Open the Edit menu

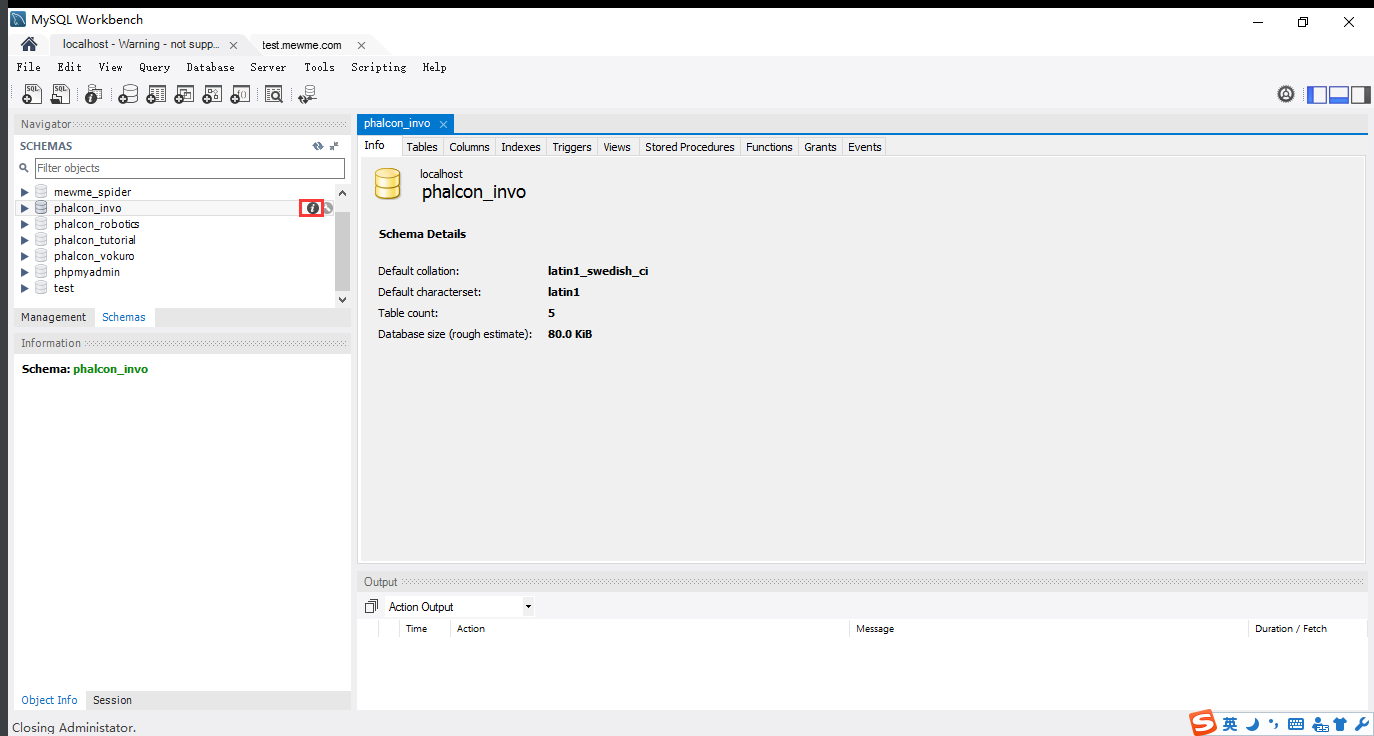[69, 67]
